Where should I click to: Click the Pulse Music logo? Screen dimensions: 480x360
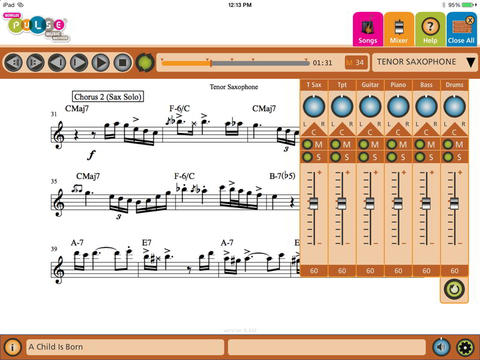pyautogui.click(x=36, y=27)
